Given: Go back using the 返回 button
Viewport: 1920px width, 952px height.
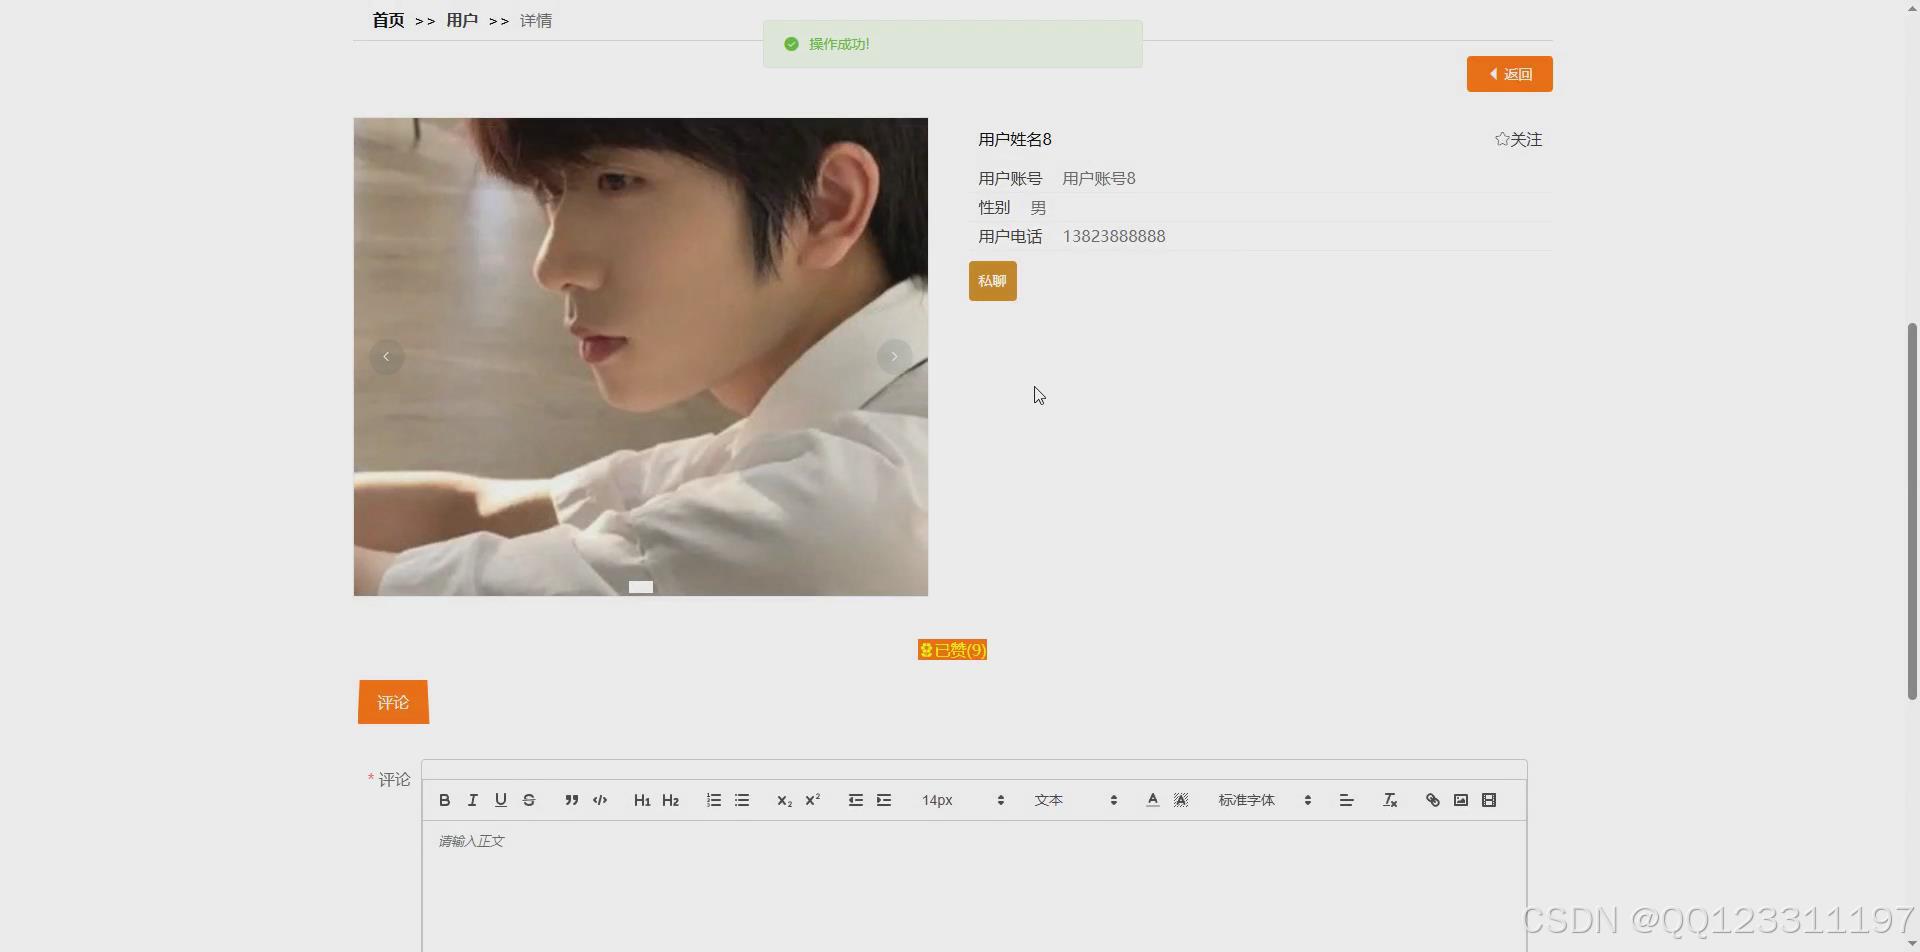Looking at the screenshot, I should pos(1509,74).
